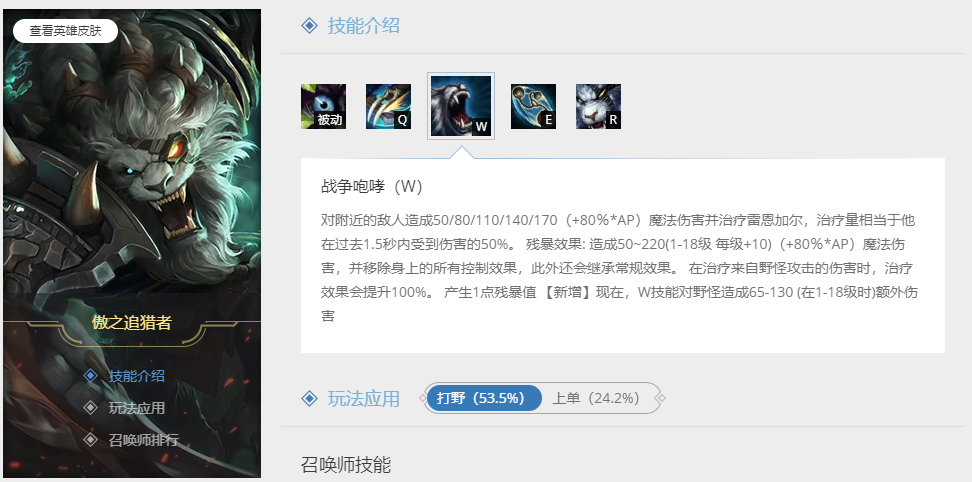Open 召唤师排行 in sidebar navigation

click(144, 440)
